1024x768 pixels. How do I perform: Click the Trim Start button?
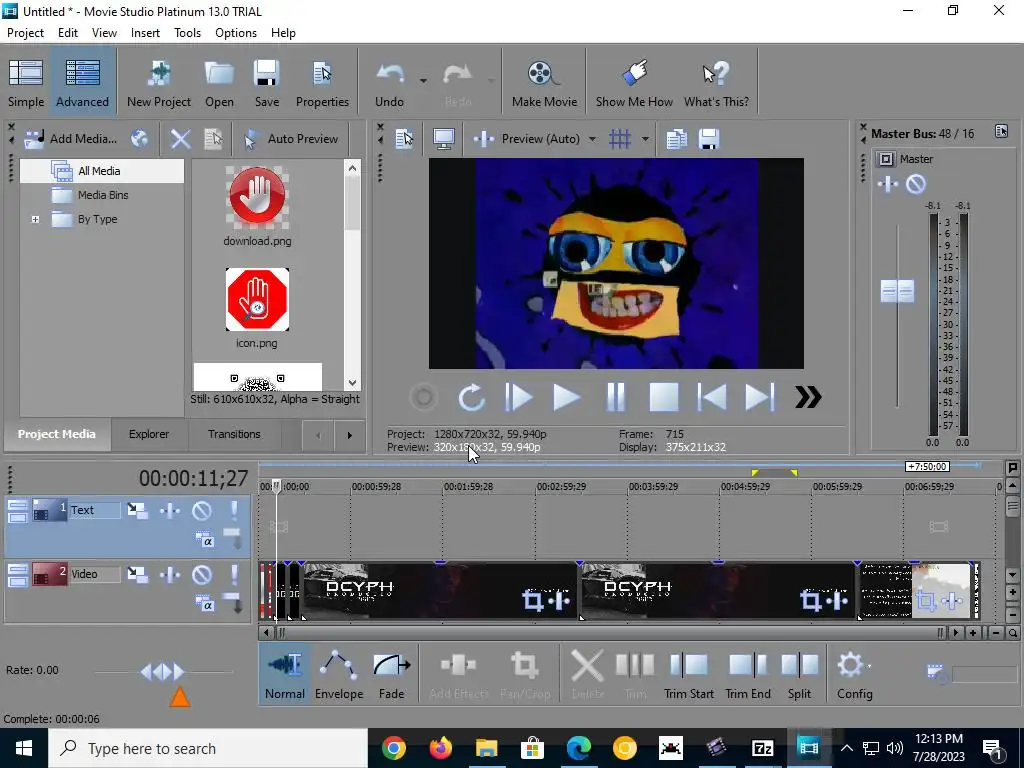688,675
